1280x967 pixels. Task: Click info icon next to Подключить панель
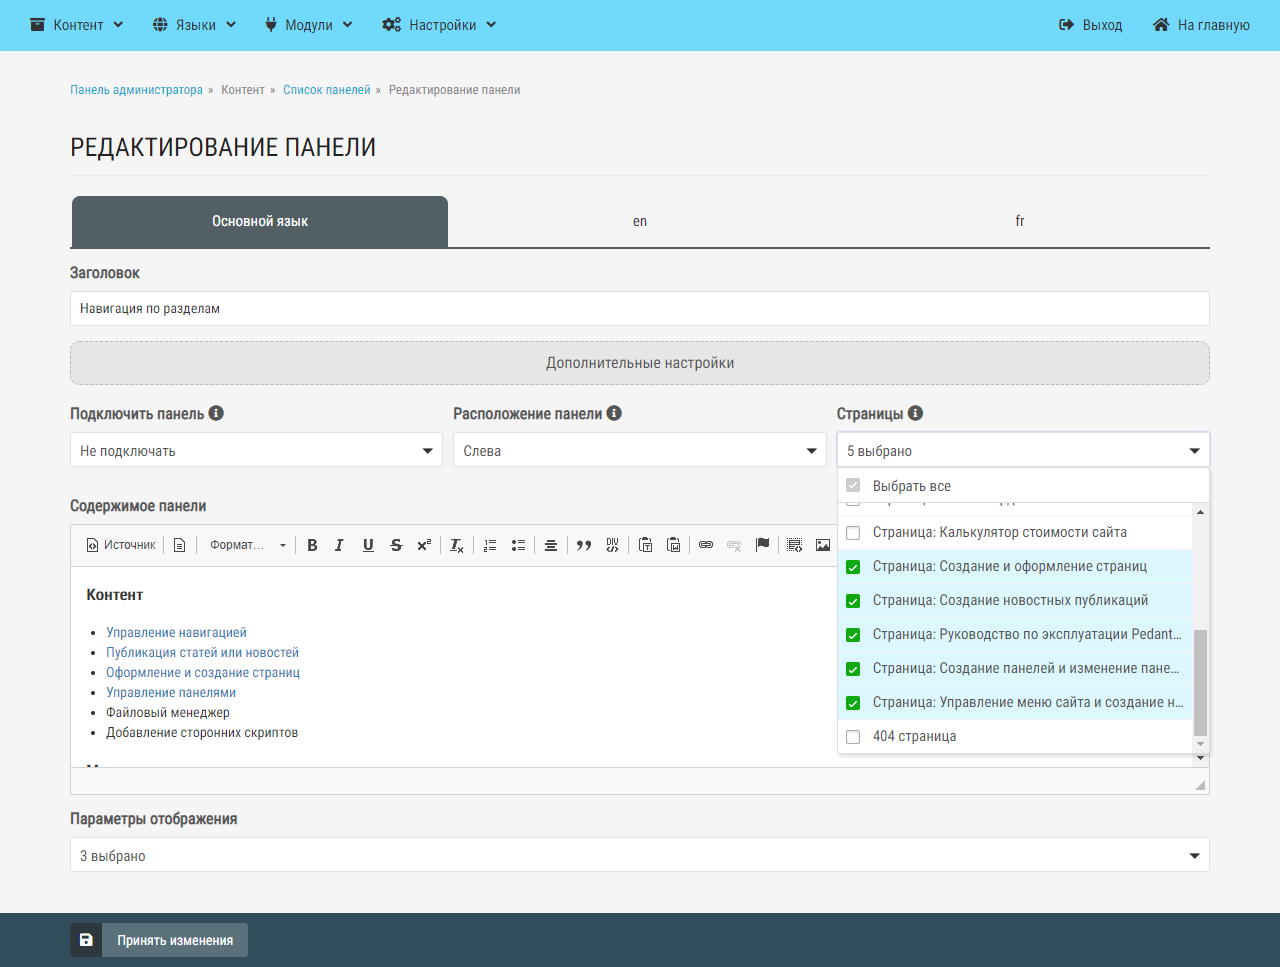[x=216, y=413]
